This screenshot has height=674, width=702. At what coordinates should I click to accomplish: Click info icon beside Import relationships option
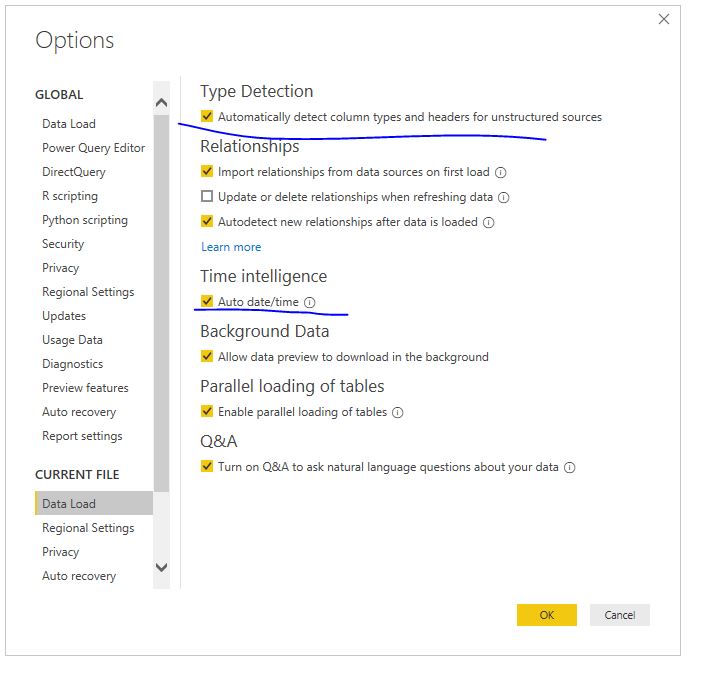coord(501,172)
